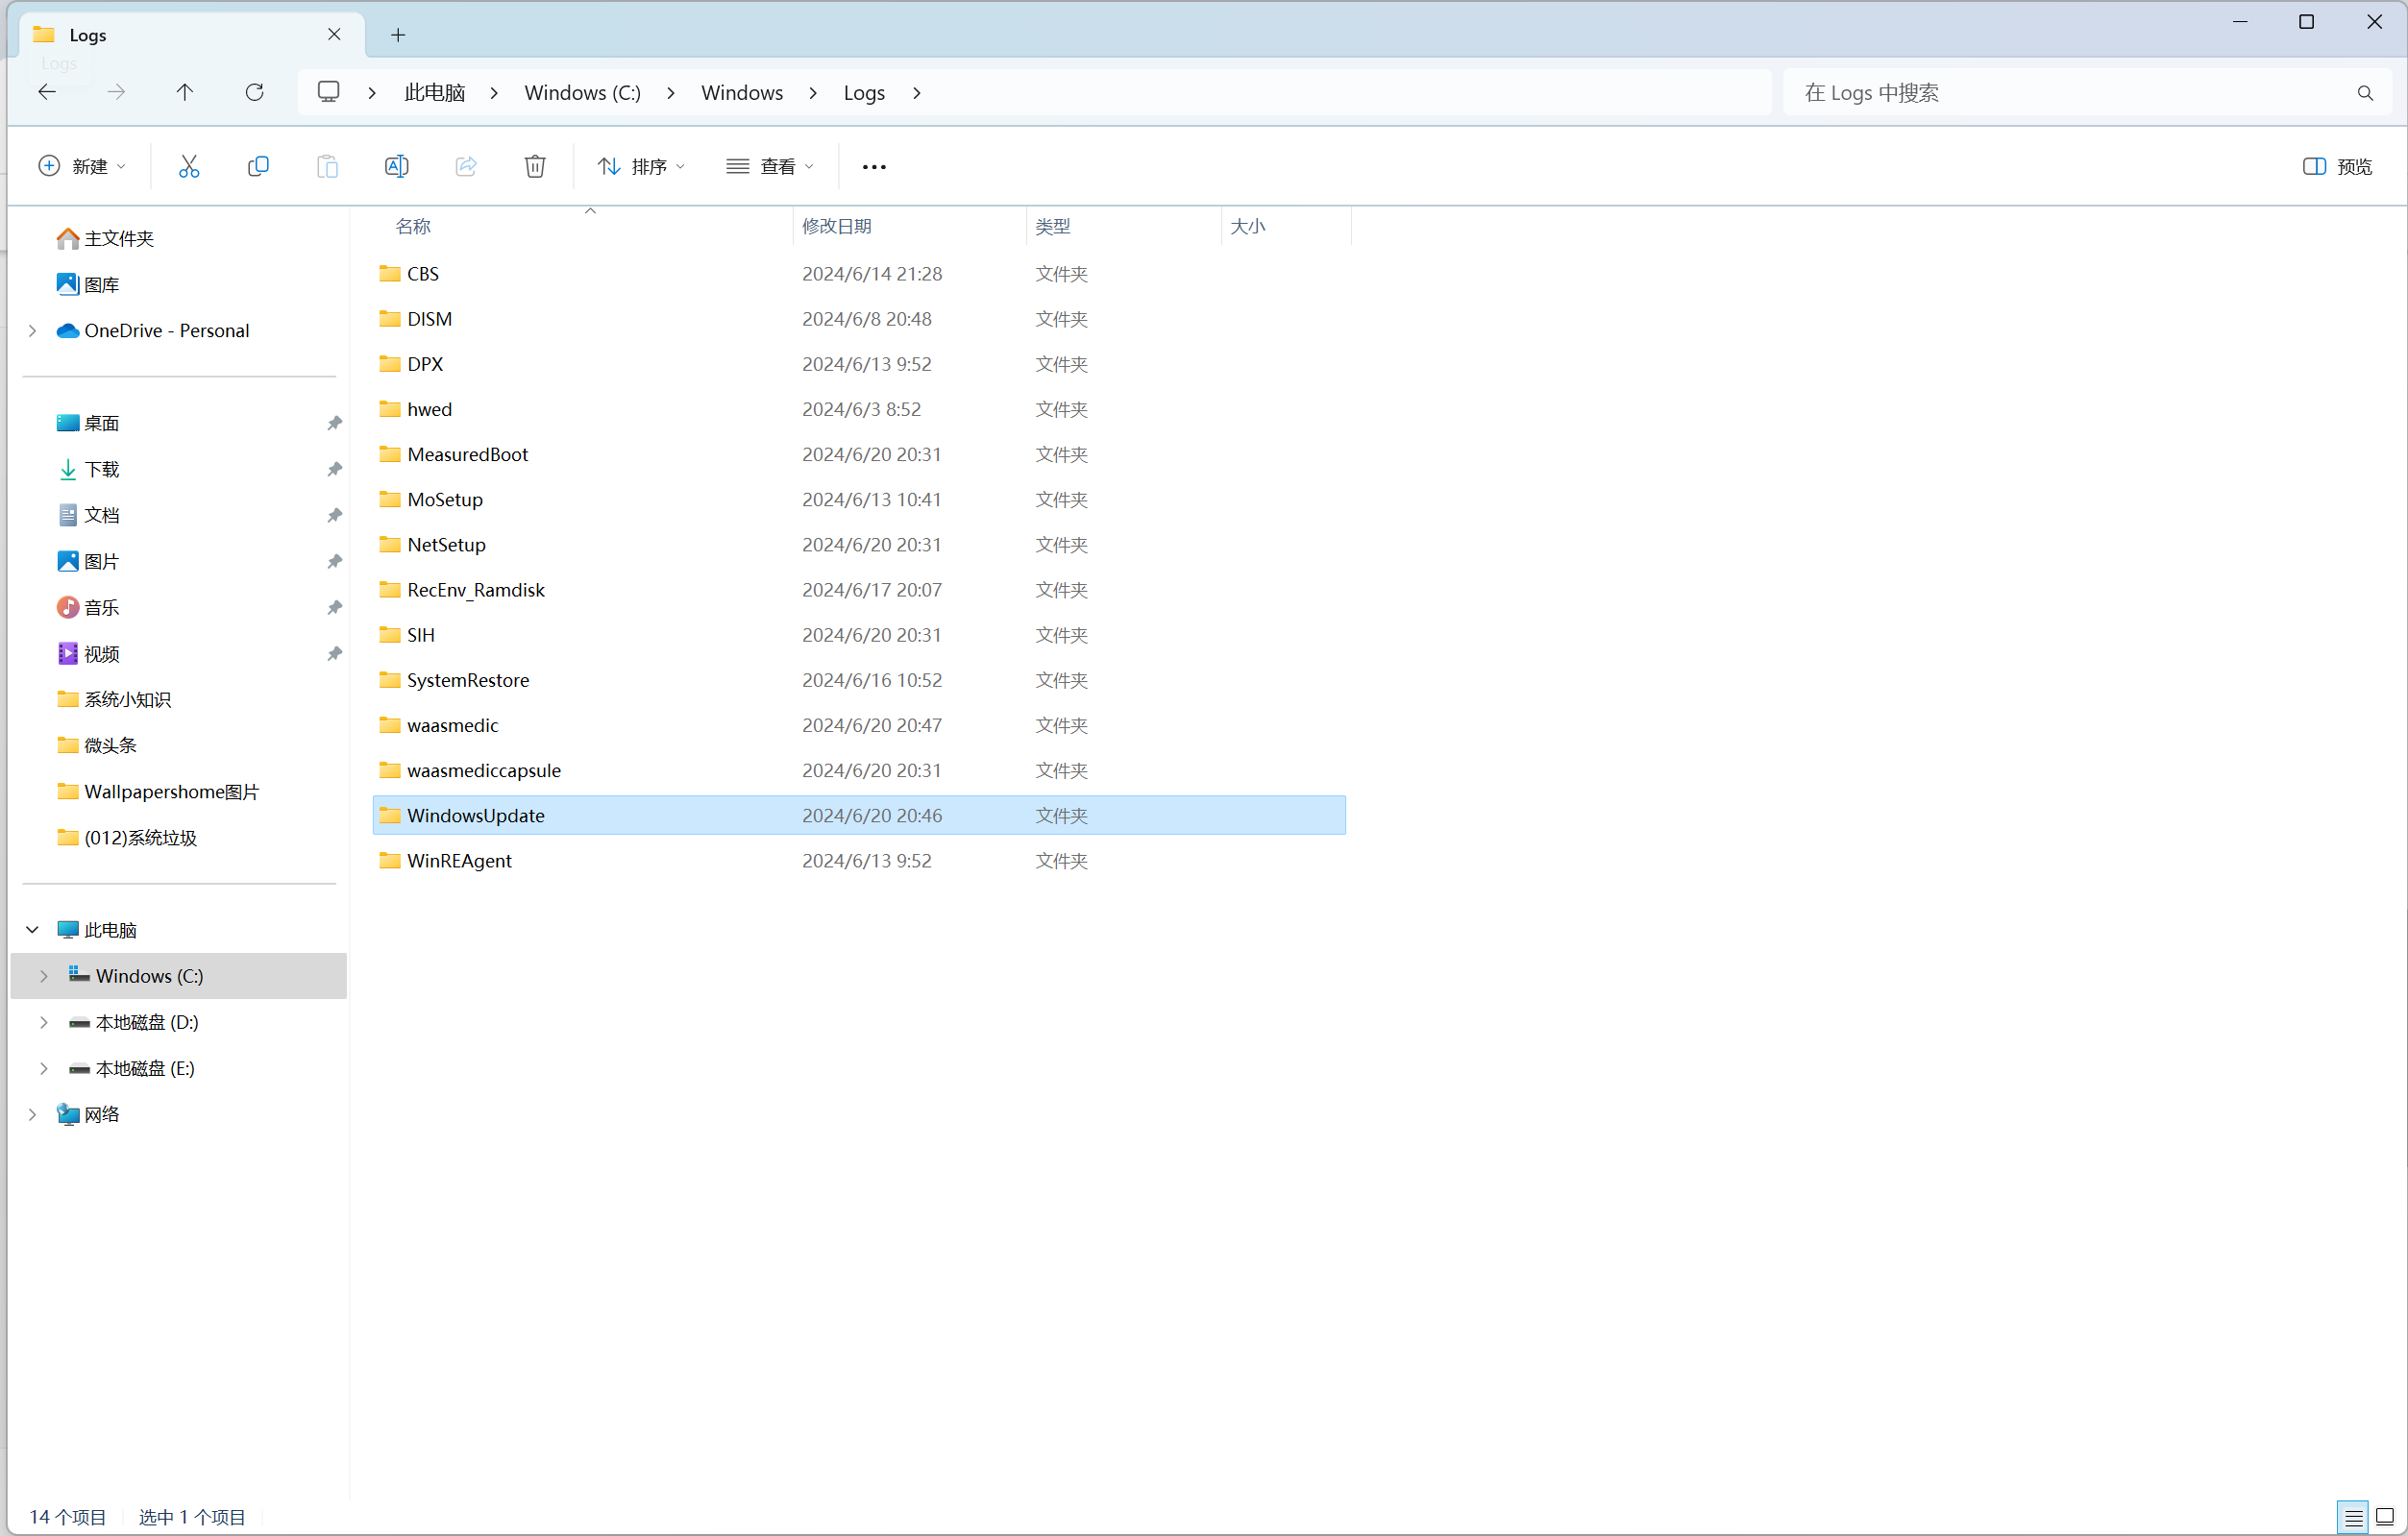Click the Rename icon in toolbar

click(396, 166)
